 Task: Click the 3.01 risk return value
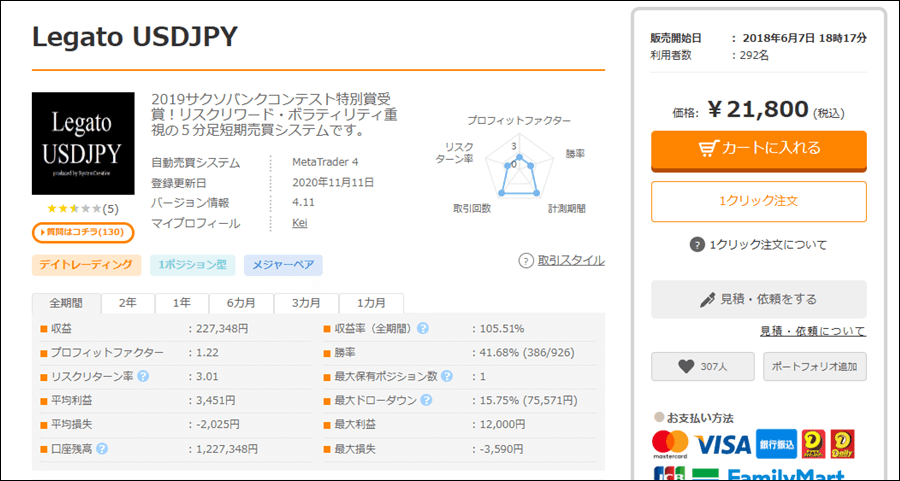[207, 377]
